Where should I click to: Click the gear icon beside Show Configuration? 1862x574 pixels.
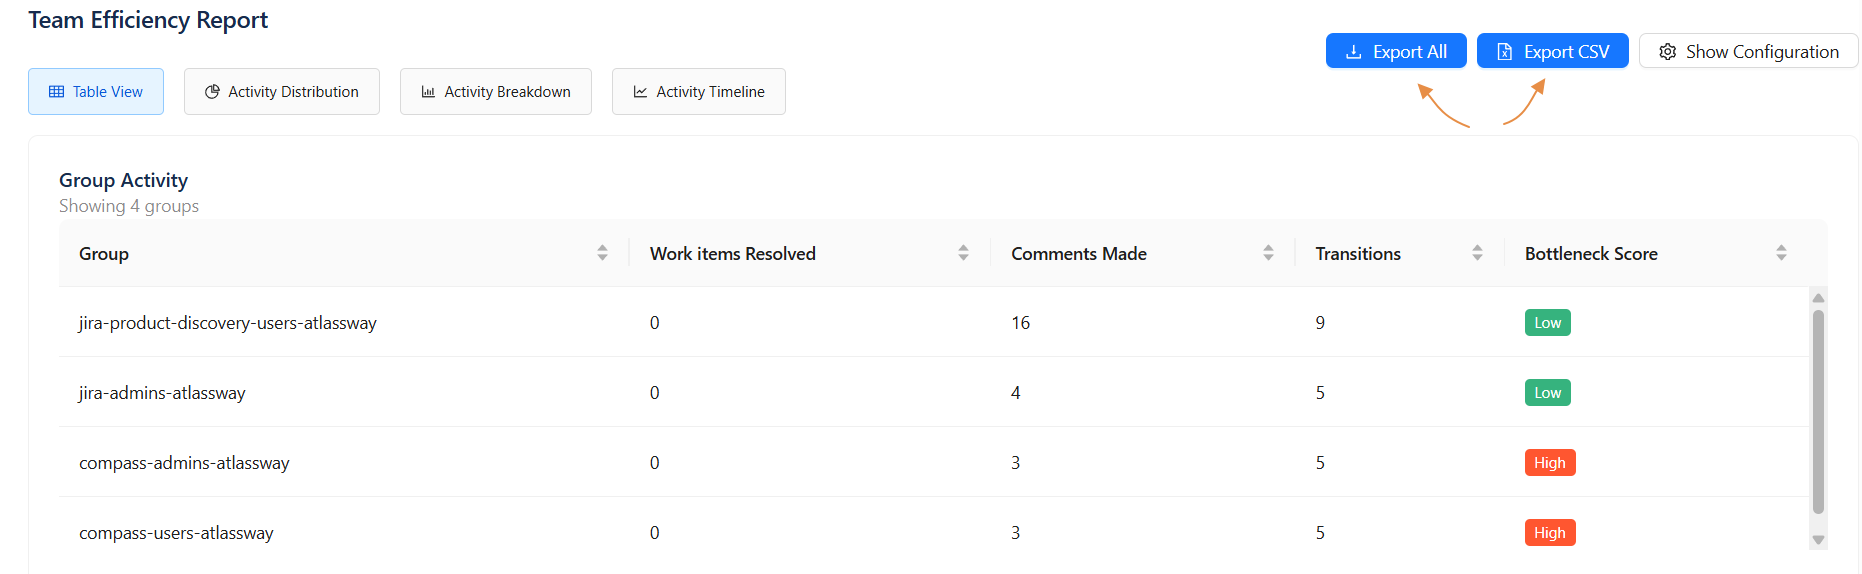pos(1667,52)
